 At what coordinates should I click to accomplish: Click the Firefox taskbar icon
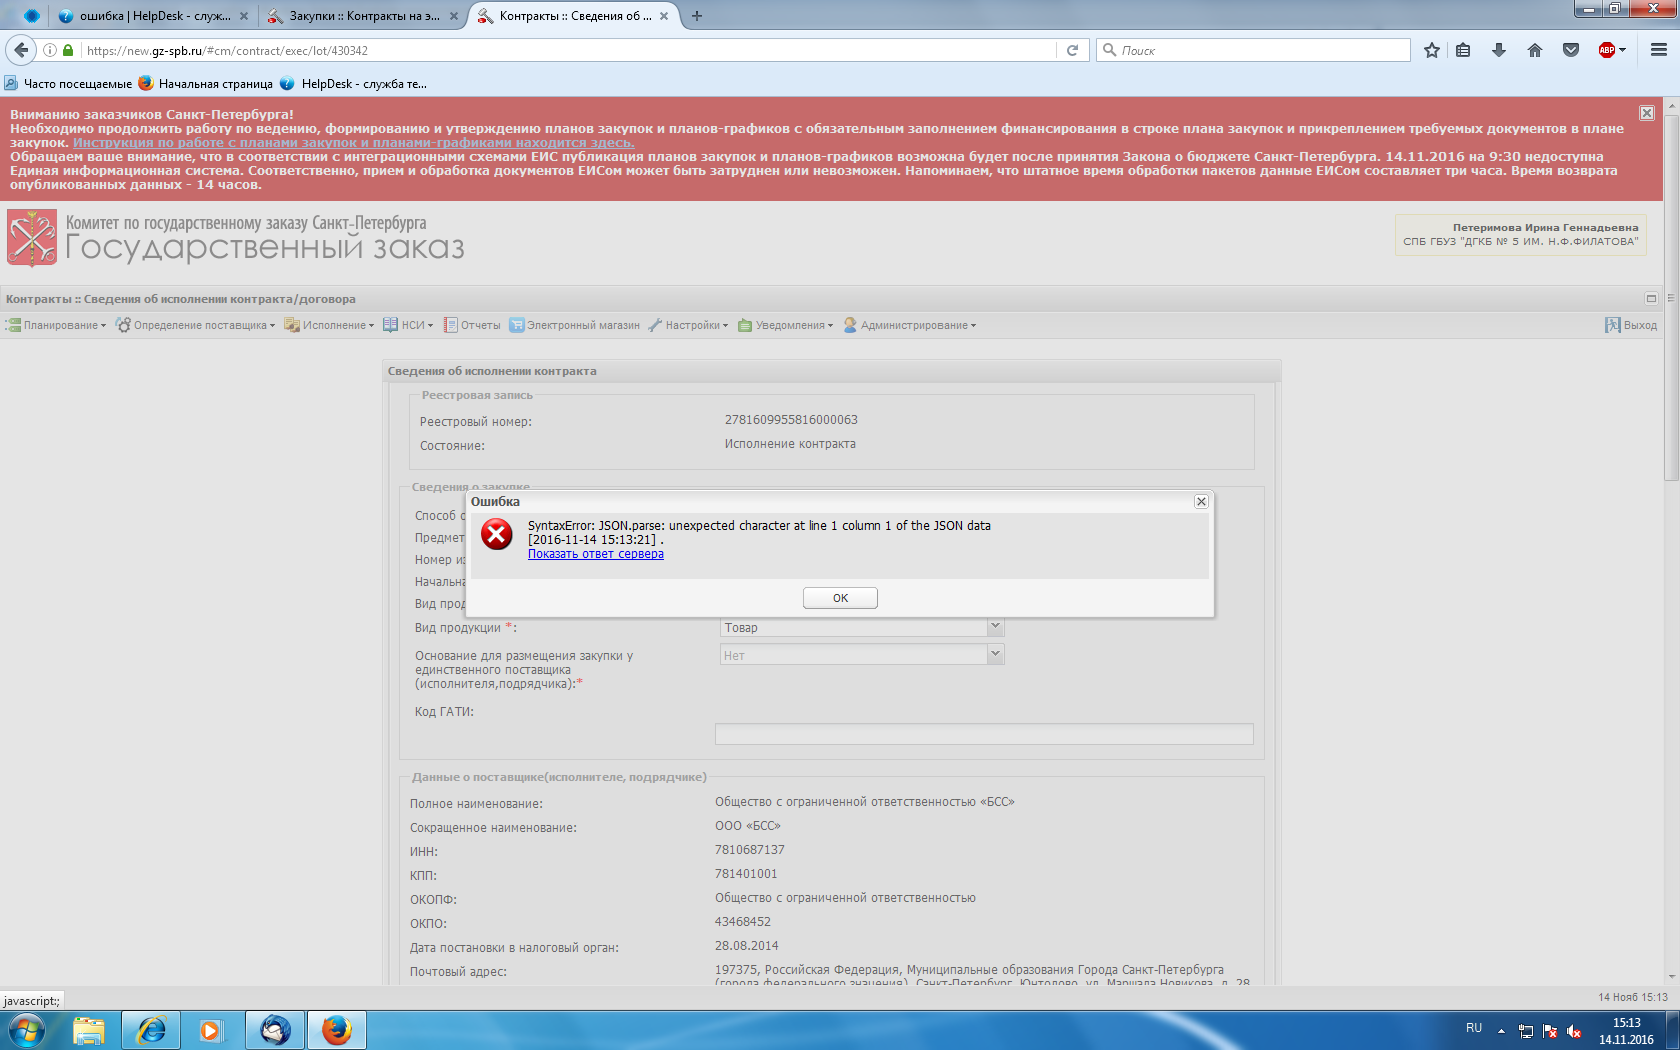pyautogui.click(x=337, y=1029)
